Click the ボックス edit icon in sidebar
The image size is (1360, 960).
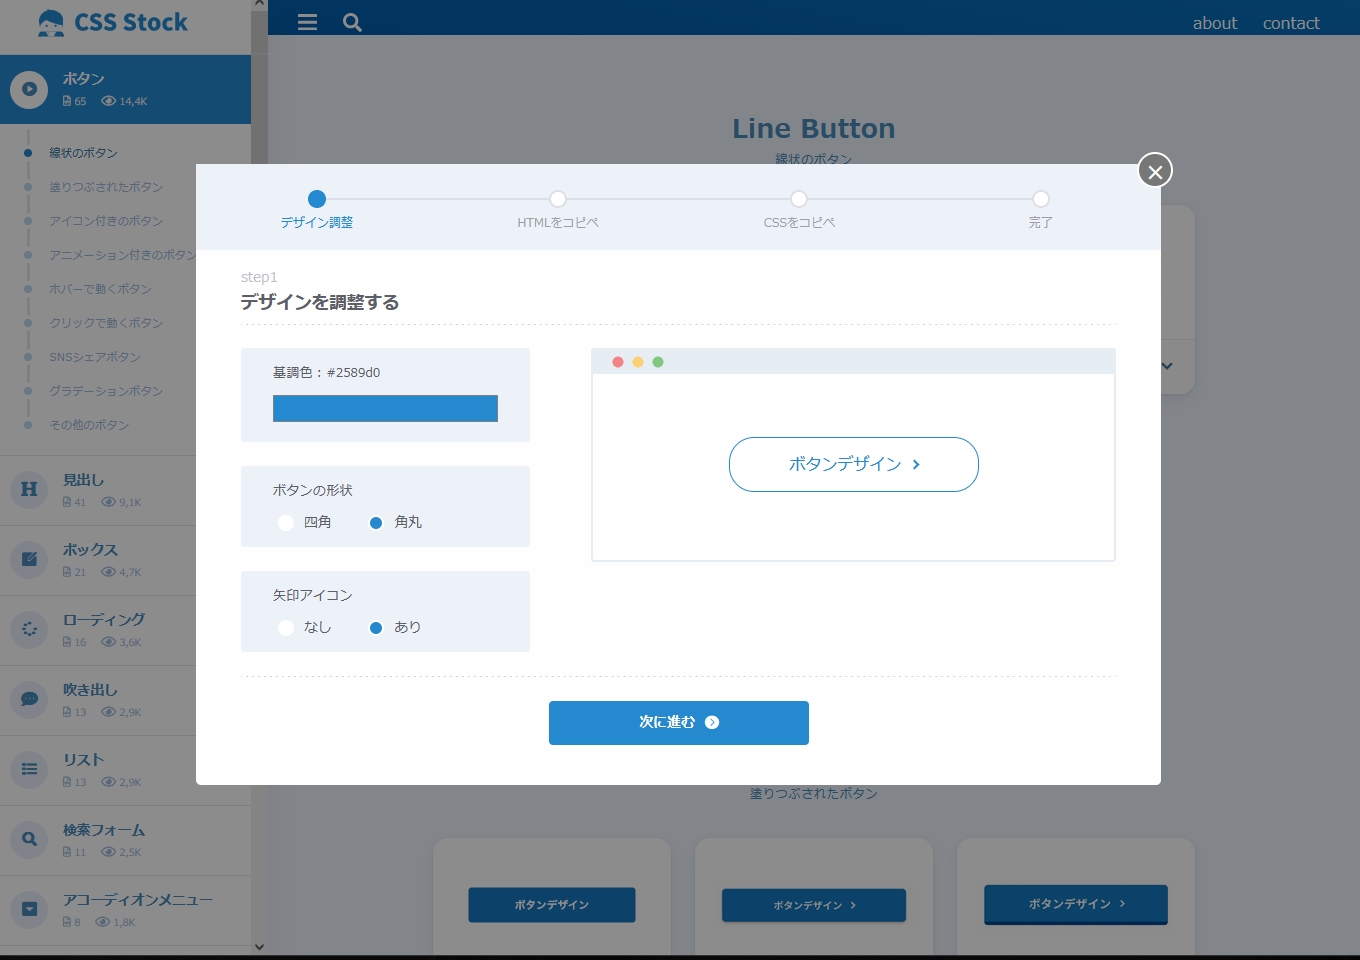pyautogui.click(x=29, y=559)
